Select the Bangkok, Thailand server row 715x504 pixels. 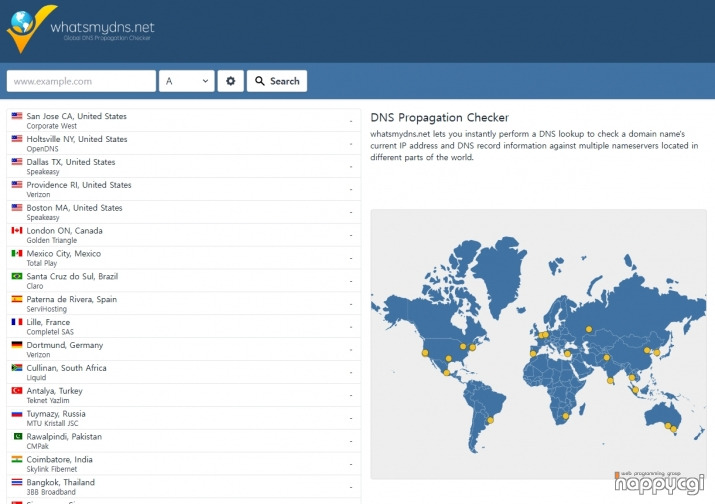click(184, 487)
